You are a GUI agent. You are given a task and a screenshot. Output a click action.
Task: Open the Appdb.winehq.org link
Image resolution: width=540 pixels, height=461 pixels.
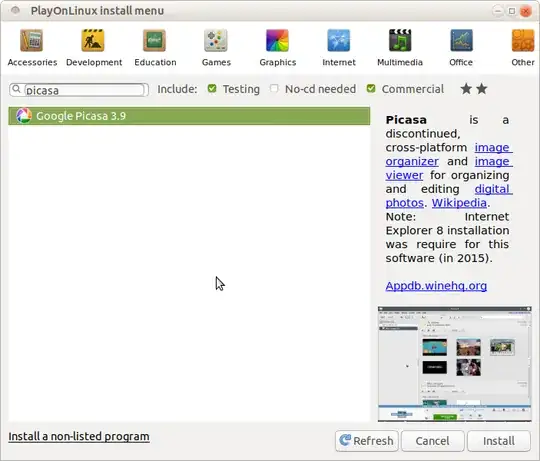[436, 286]
